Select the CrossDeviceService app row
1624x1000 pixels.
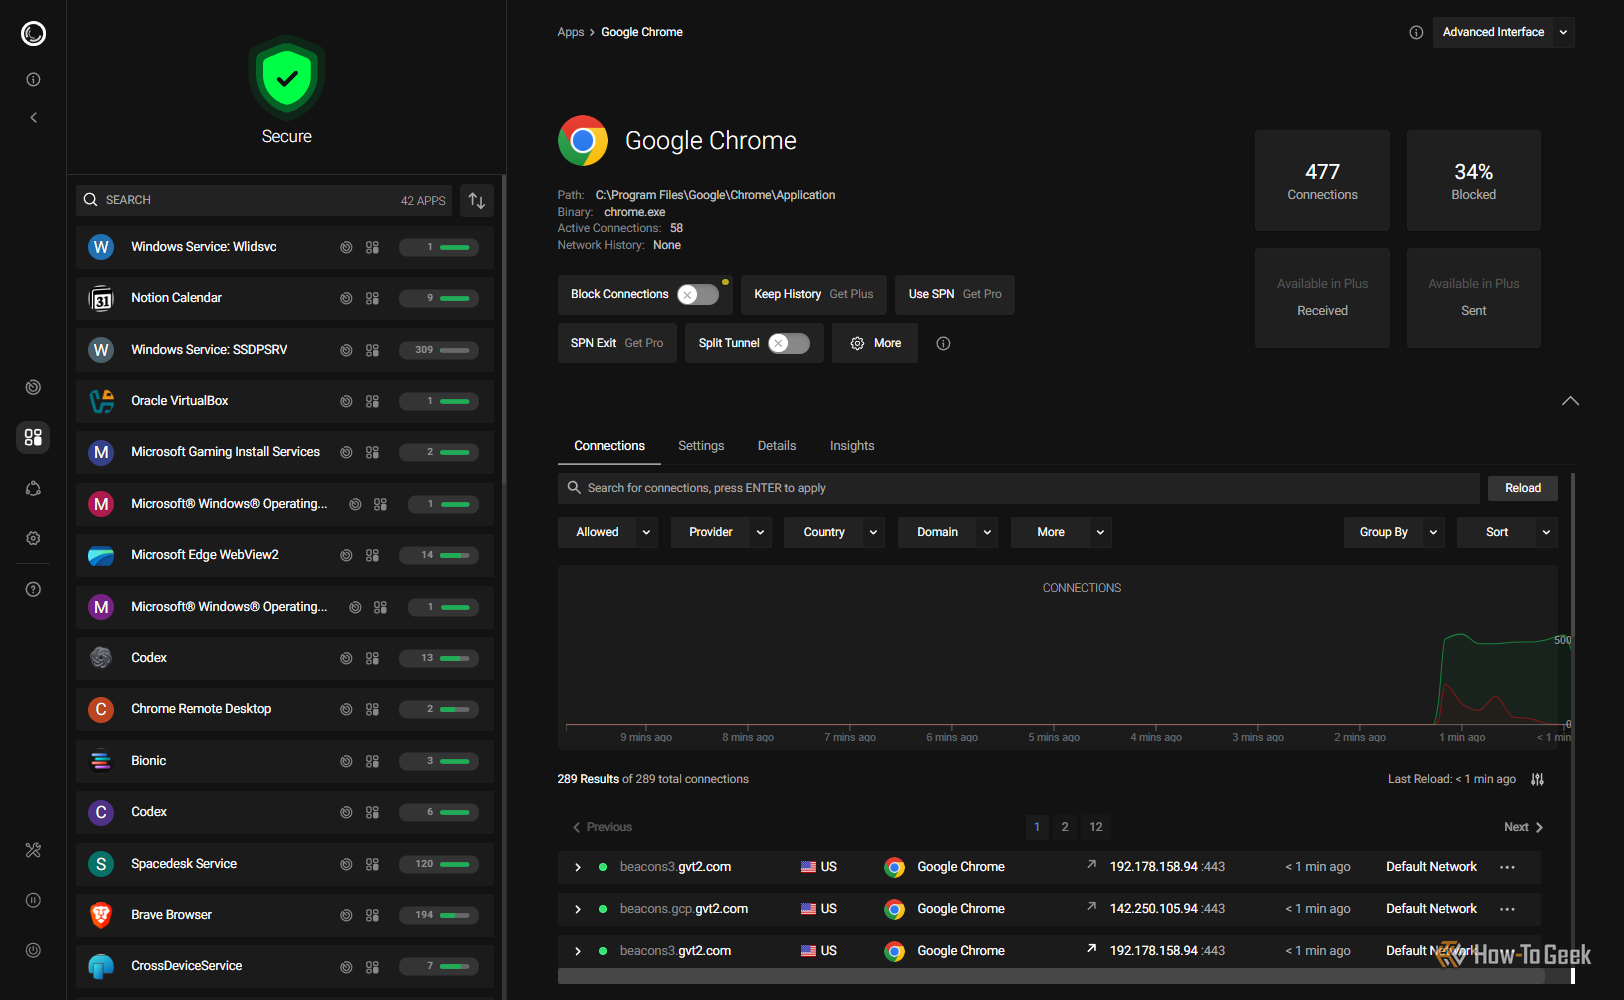[x=285, y=966]
